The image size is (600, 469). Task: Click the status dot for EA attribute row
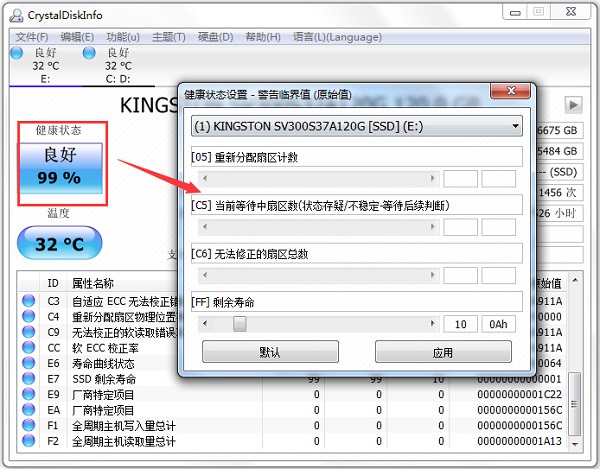click(x=28, y=410)
